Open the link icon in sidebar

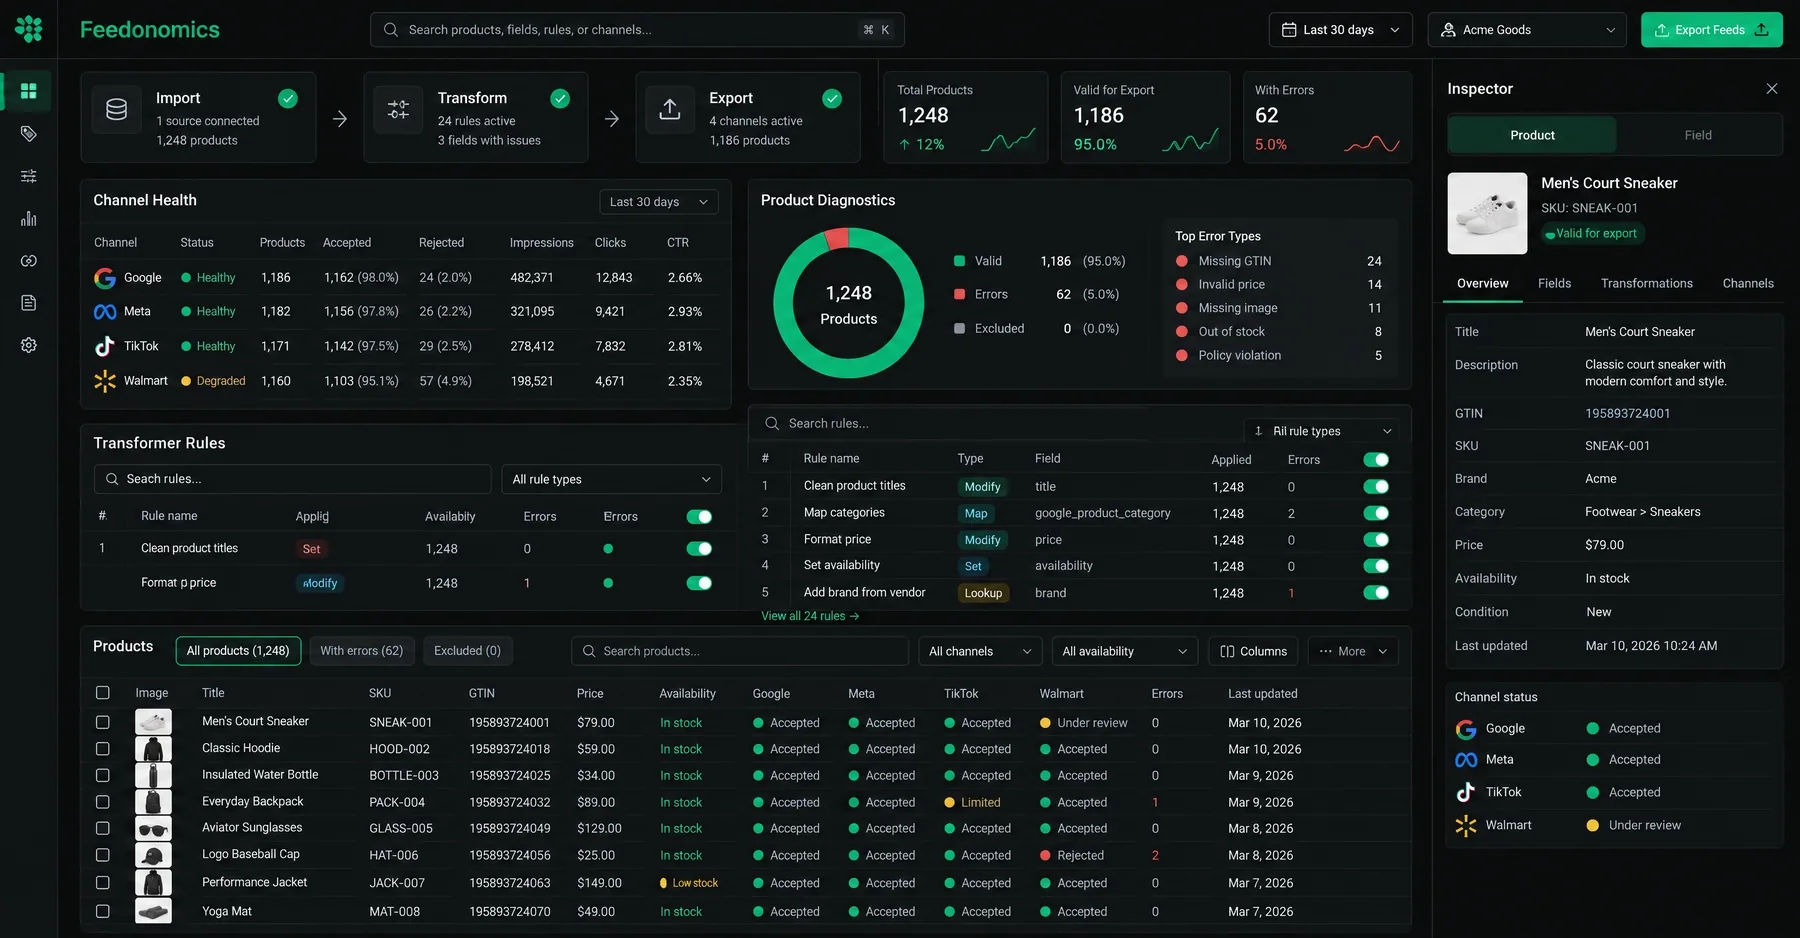(29, 261)
